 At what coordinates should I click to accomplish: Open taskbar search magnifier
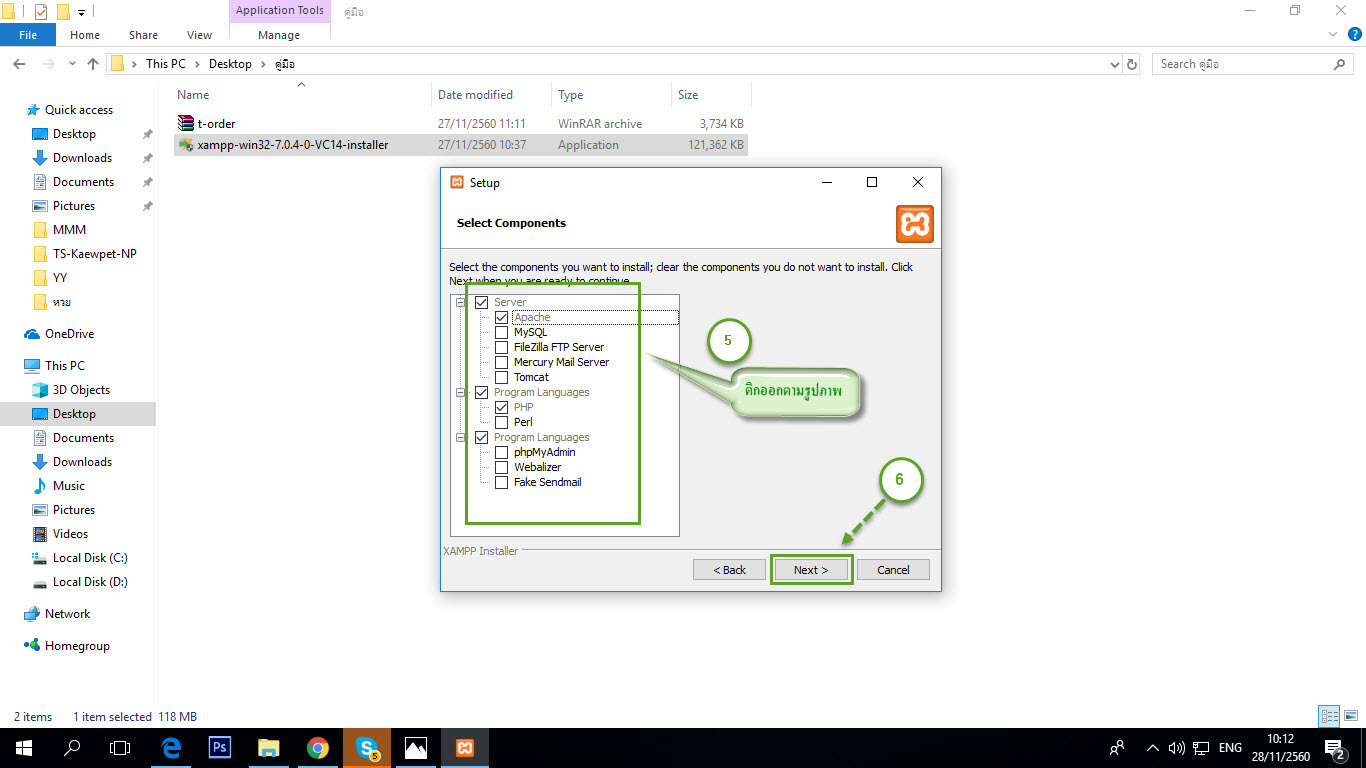coord(72,747)
